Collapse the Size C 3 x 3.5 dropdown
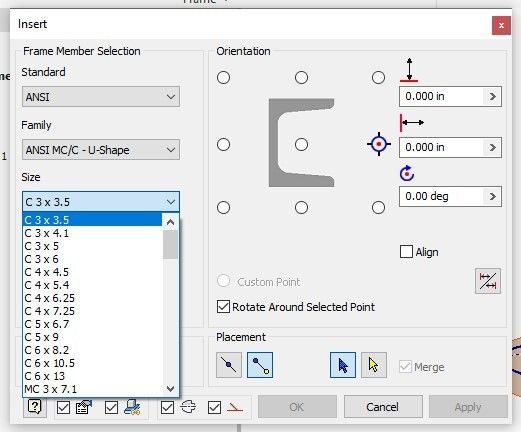Screen dimensions: 521x432 [x=101, y=202]
